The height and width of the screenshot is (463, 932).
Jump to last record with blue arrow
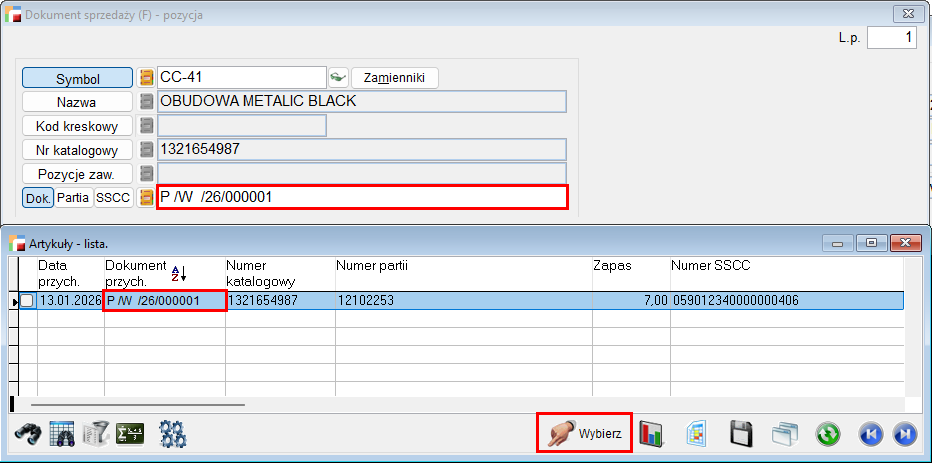[905, 434]
